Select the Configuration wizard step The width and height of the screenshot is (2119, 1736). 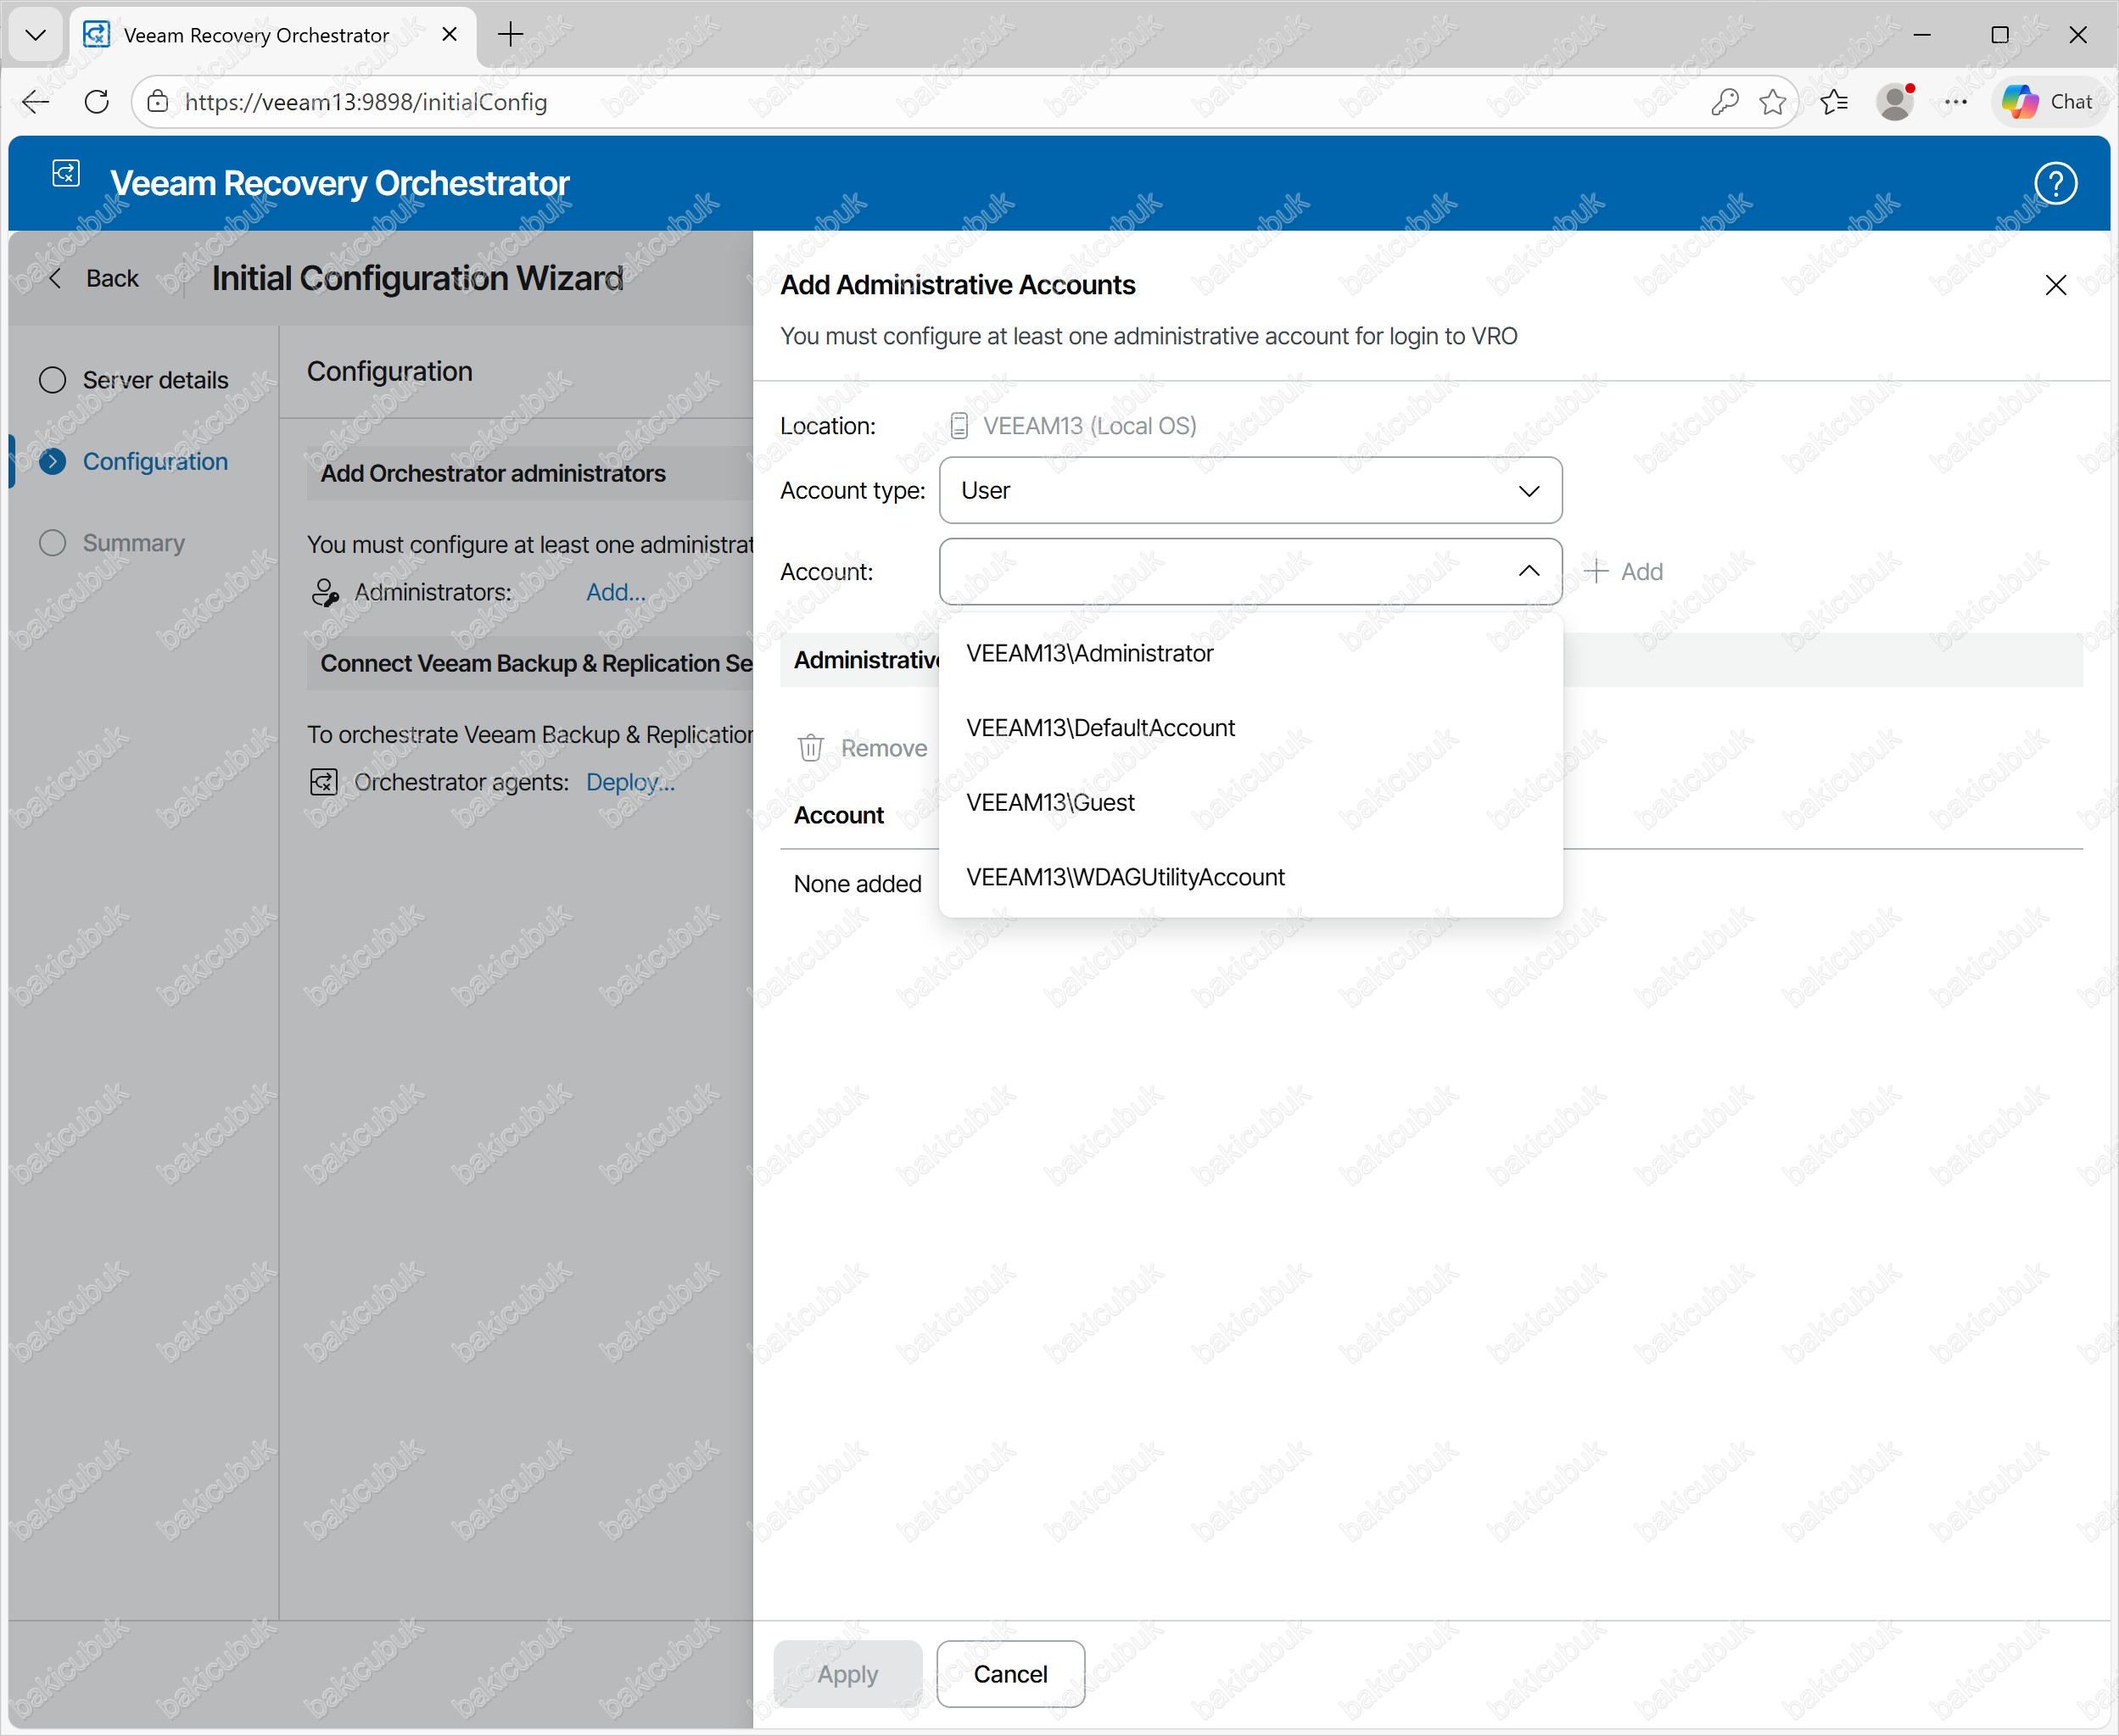pyautogui.click(x=155, y=462)
